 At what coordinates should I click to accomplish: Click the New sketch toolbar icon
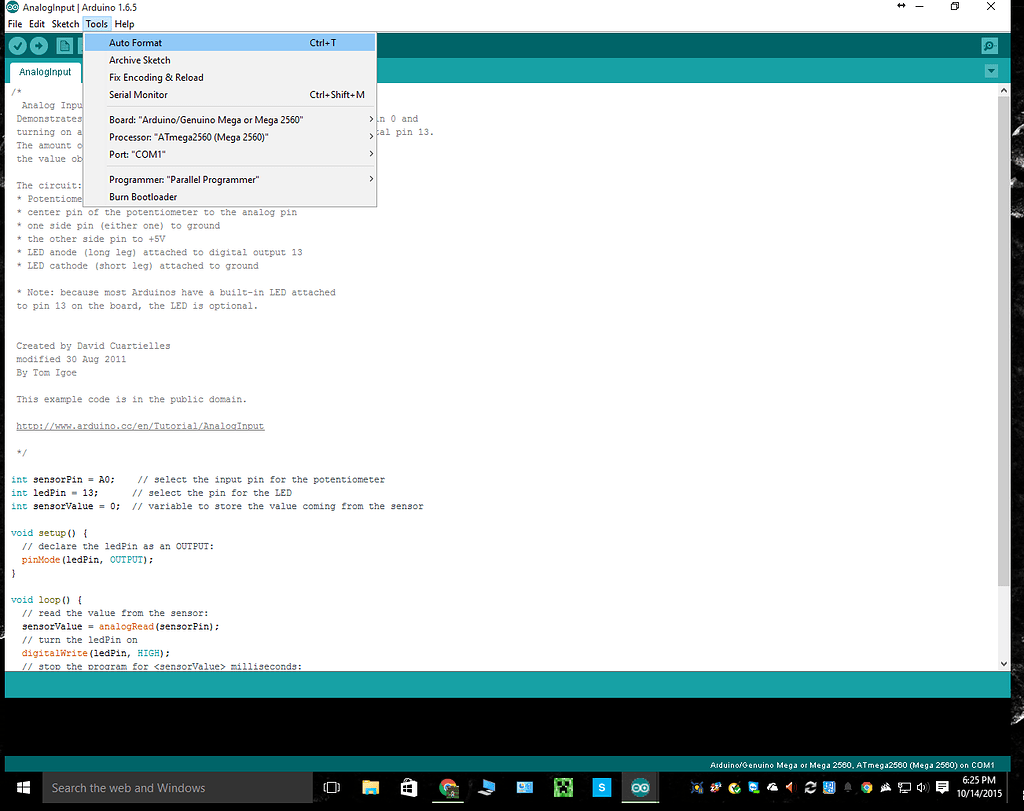[64, 46]
